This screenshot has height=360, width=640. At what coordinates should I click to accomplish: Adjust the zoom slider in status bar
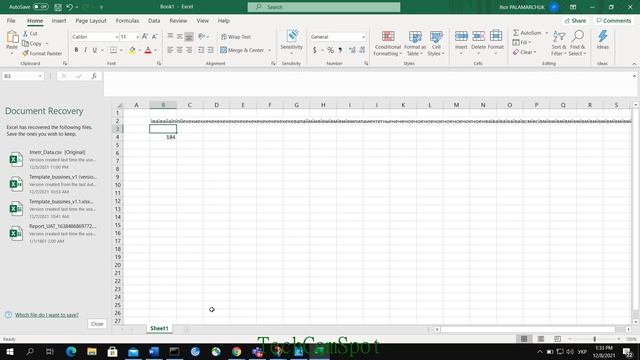click(595, 339)
